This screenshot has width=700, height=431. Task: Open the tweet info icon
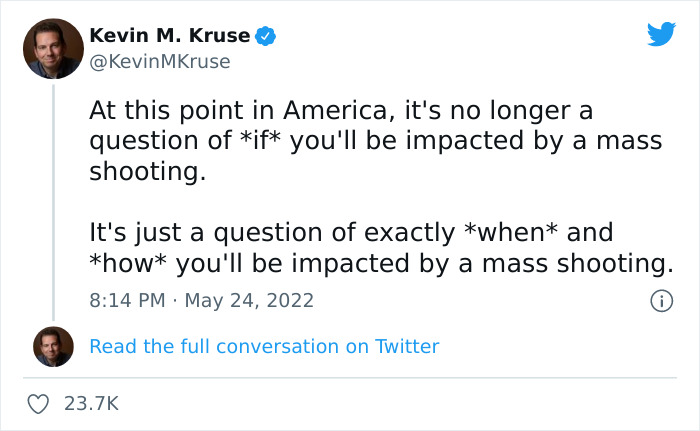660,300
